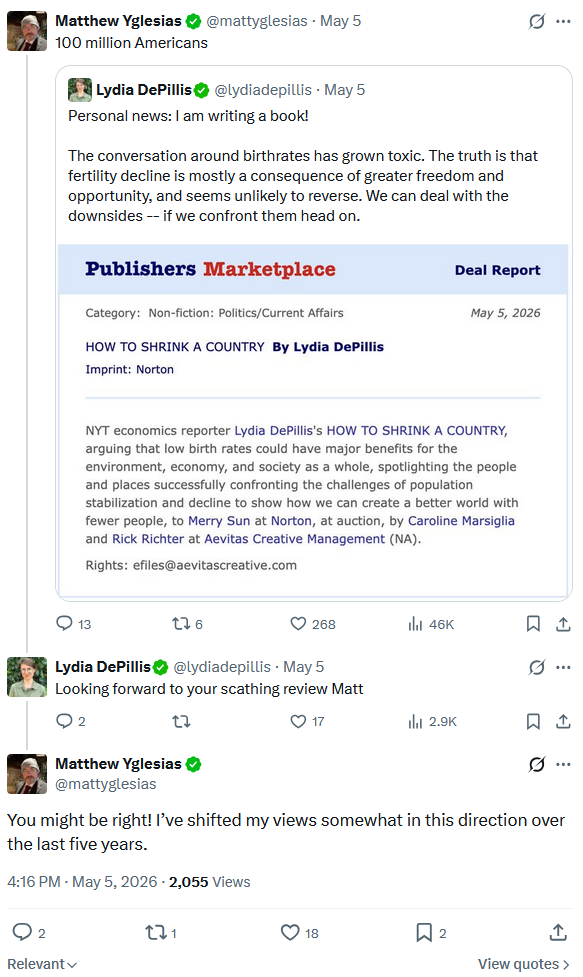
Task: Open more options on Lydia's reply
Action: 564,667
